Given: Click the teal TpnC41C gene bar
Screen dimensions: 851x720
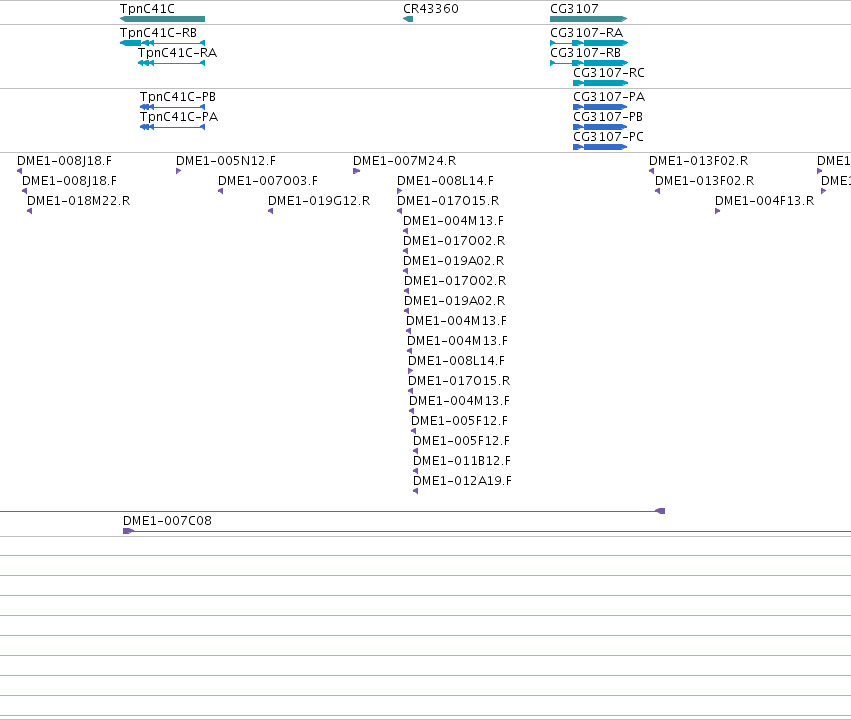Looking at the screenshot, I should pyautogui.click(x=162, y=19).
